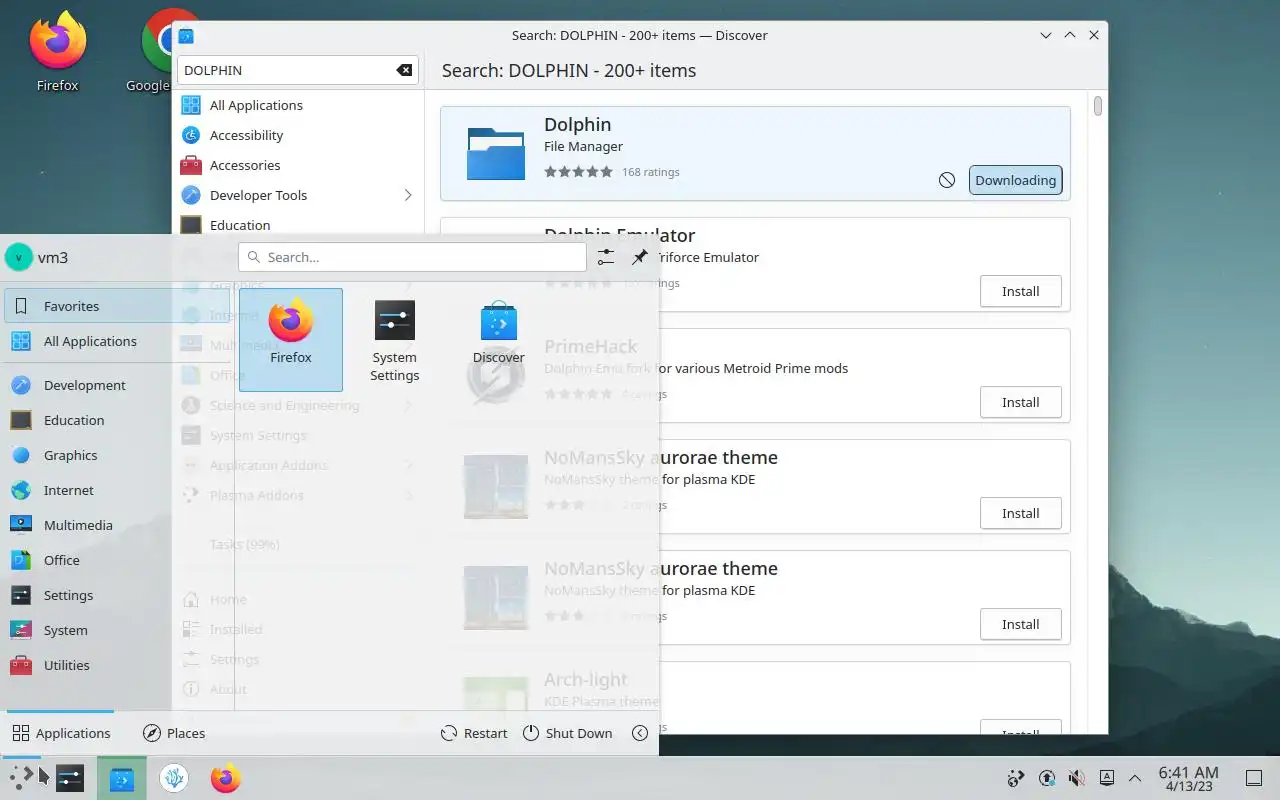This screenshot has height=800, width=1280.
Task: Switch to the Applications tab in launcher
Action: point(61,733)
